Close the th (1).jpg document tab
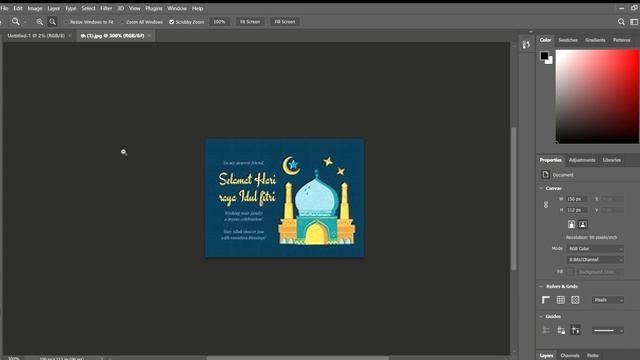Screen dimensions: 640x360 149,36
